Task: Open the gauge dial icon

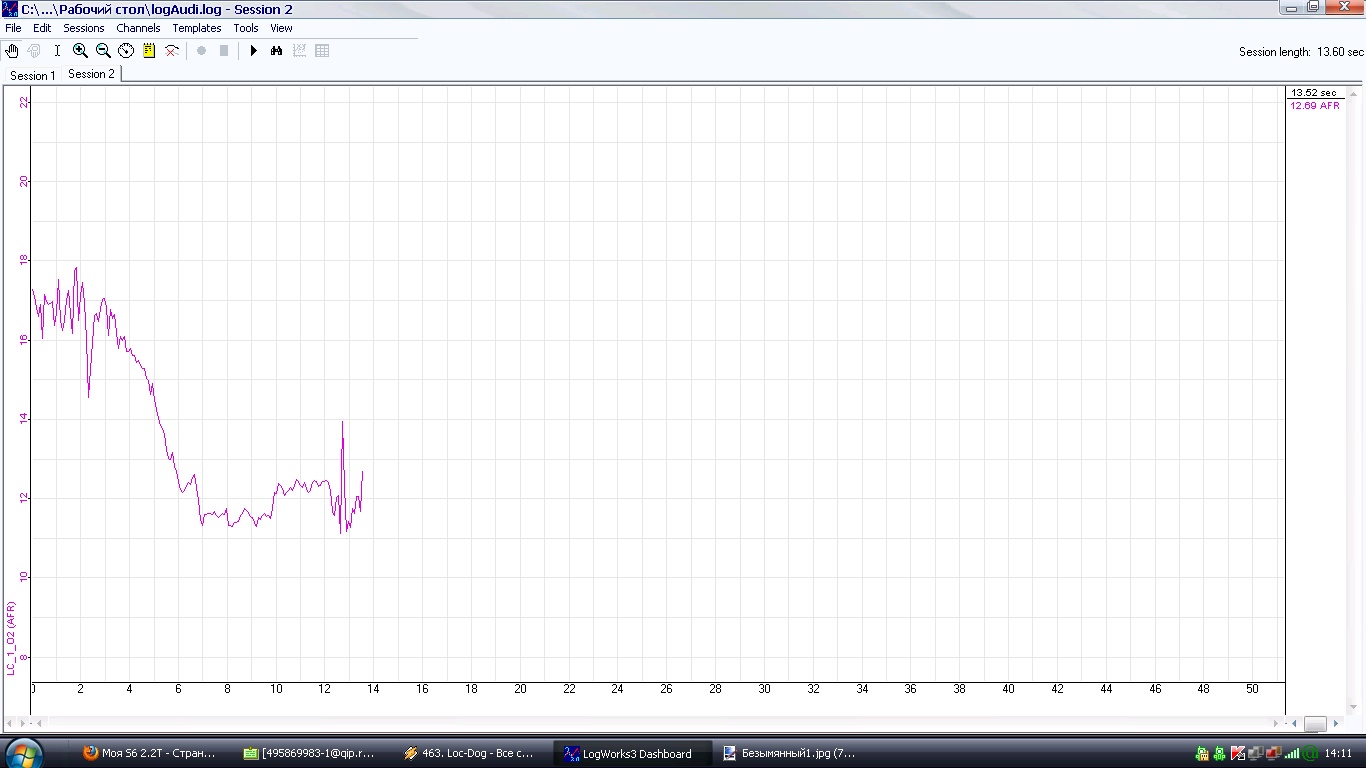Action: click(126, 51)
